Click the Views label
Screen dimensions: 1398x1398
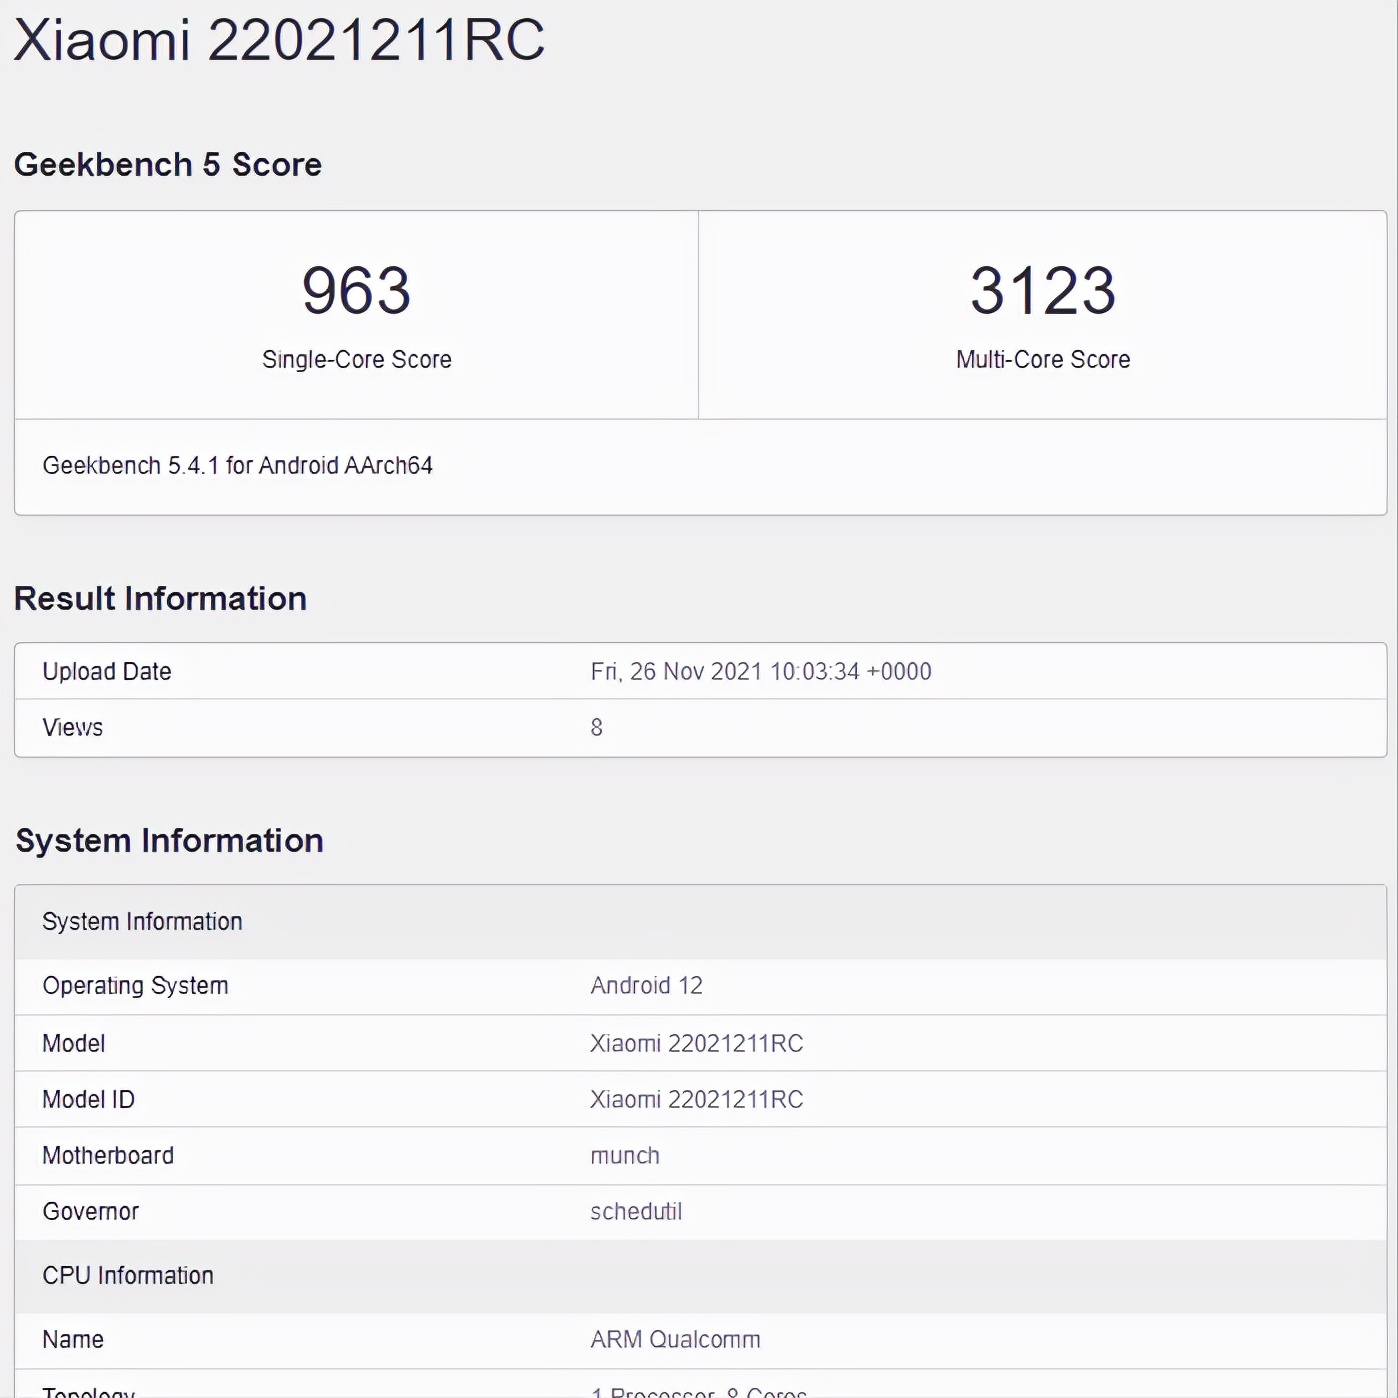(x=73, y=727)
